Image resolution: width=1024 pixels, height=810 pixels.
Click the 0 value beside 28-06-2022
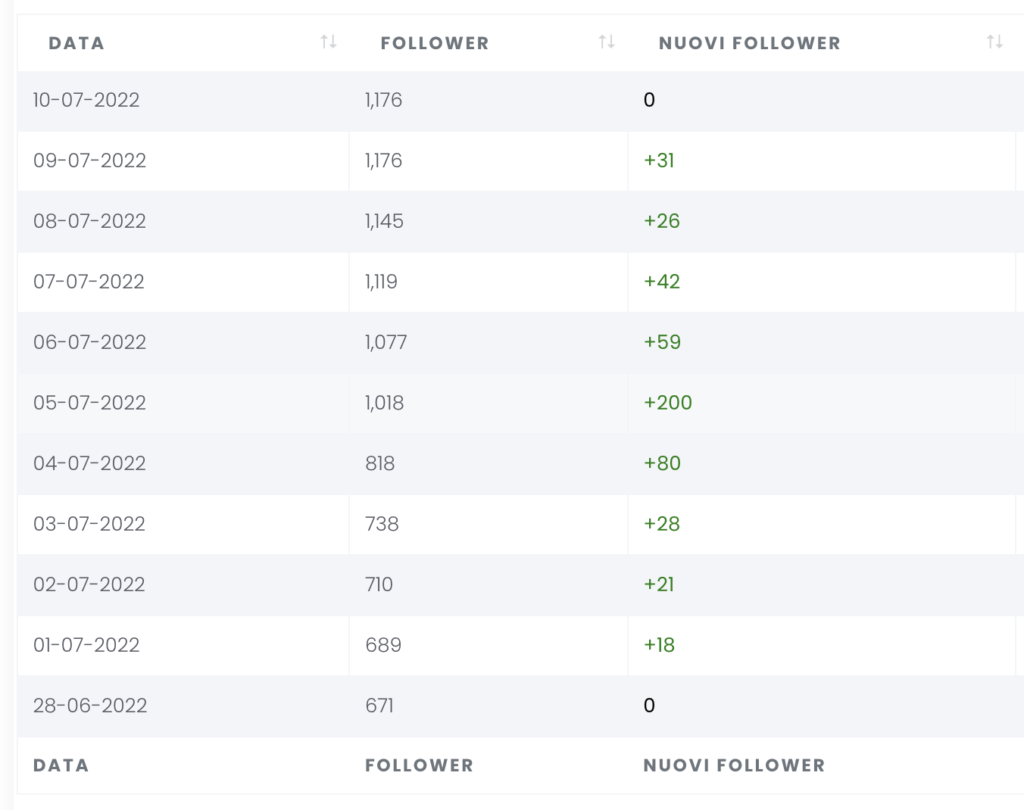coord(649,705)
